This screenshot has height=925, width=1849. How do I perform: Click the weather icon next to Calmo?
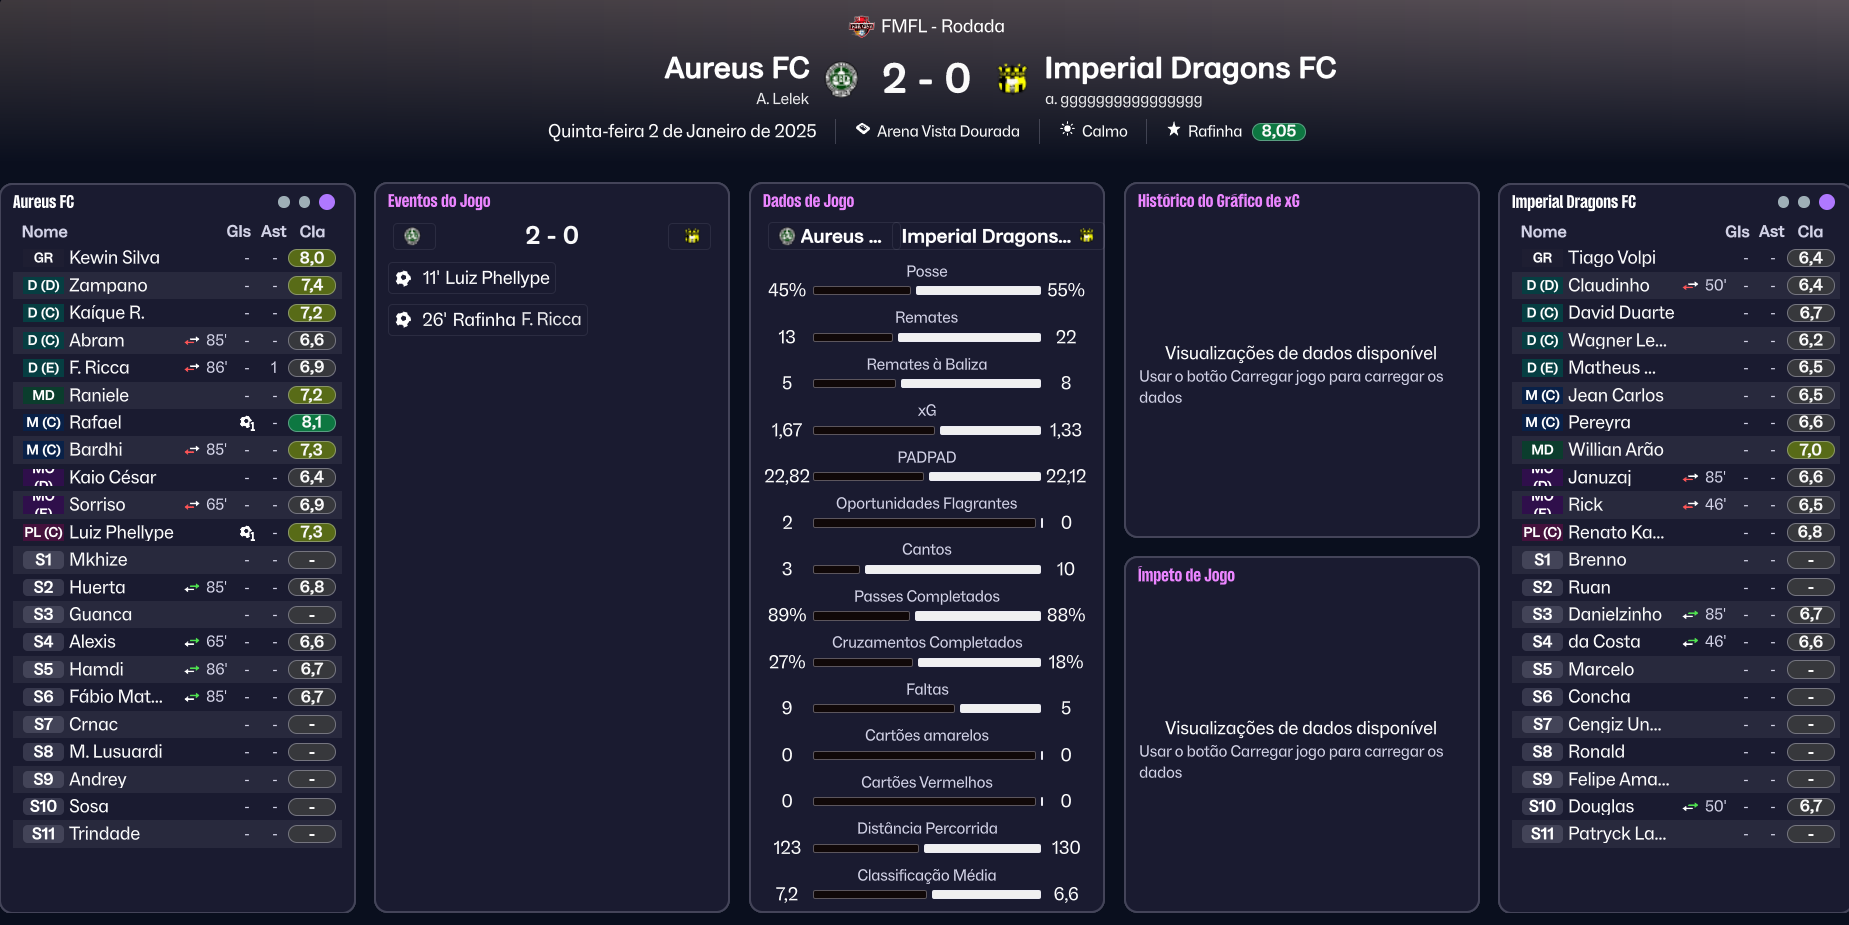click(1067, 130)
